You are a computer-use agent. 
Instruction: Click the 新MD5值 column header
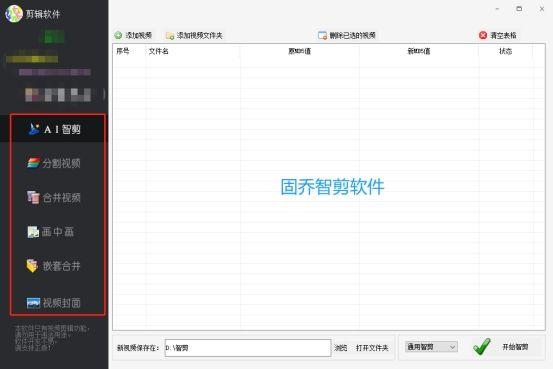pos(419,51)
